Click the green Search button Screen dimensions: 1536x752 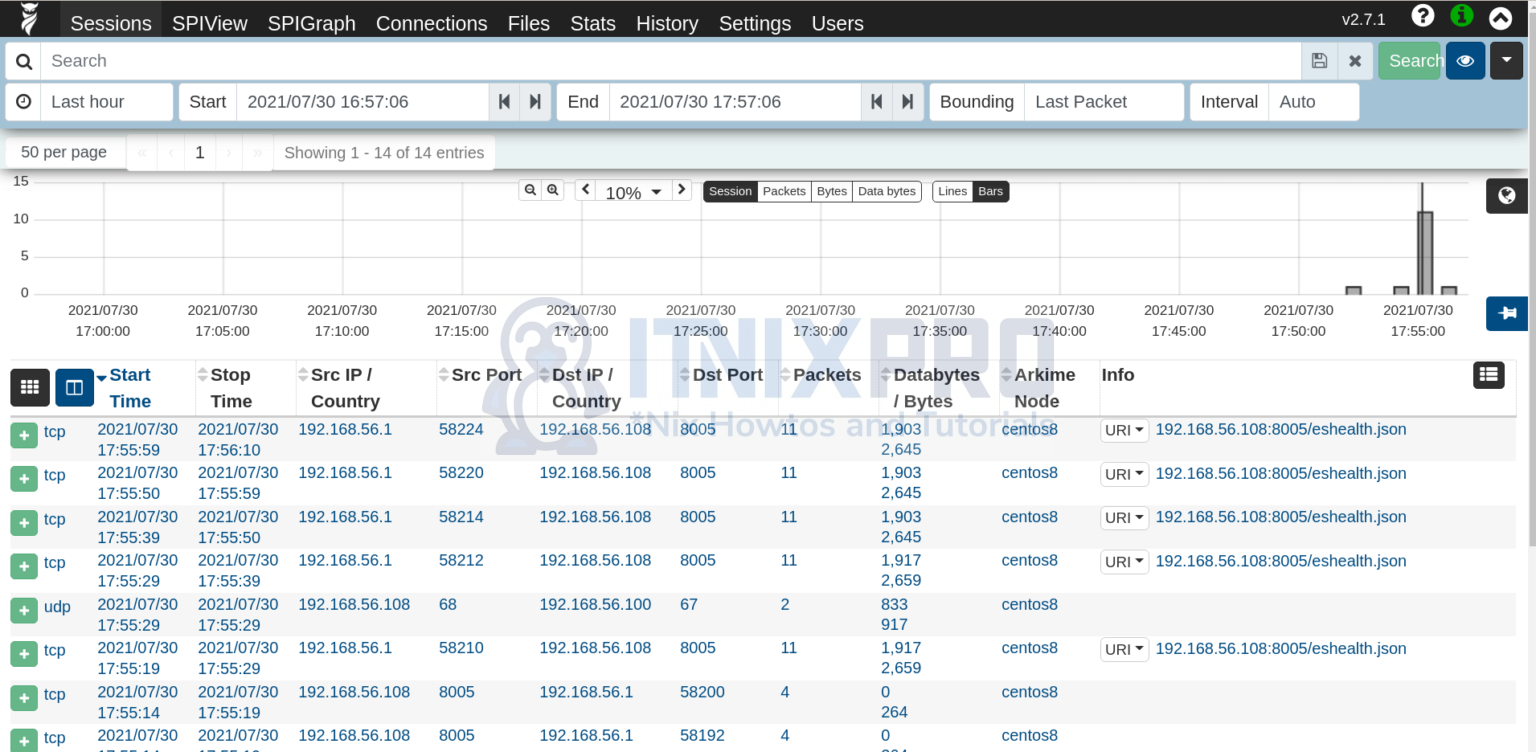pos(1410,61)
